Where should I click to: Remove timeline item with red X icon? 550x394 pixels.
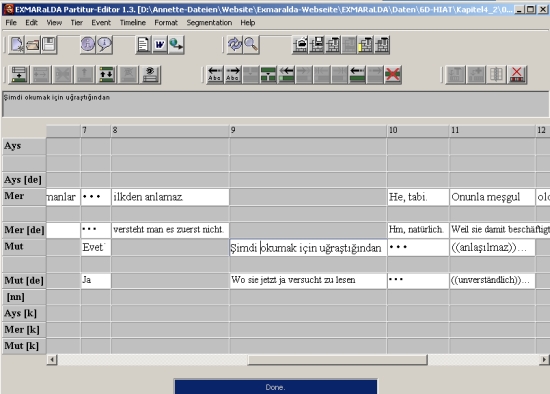pos(517,74)
